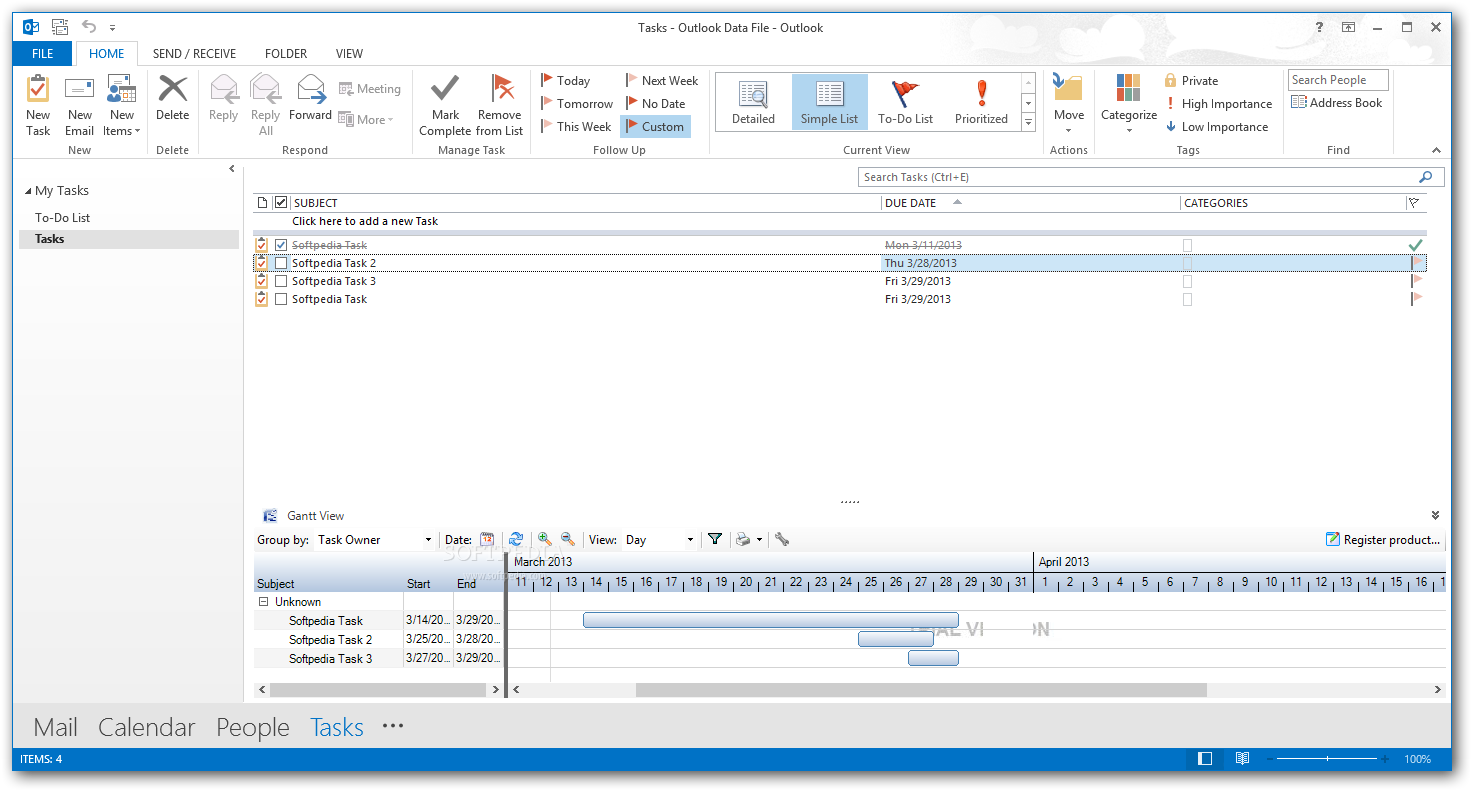Switch to the Detailed view
The image size is (1472, 791).
point(753,102)
